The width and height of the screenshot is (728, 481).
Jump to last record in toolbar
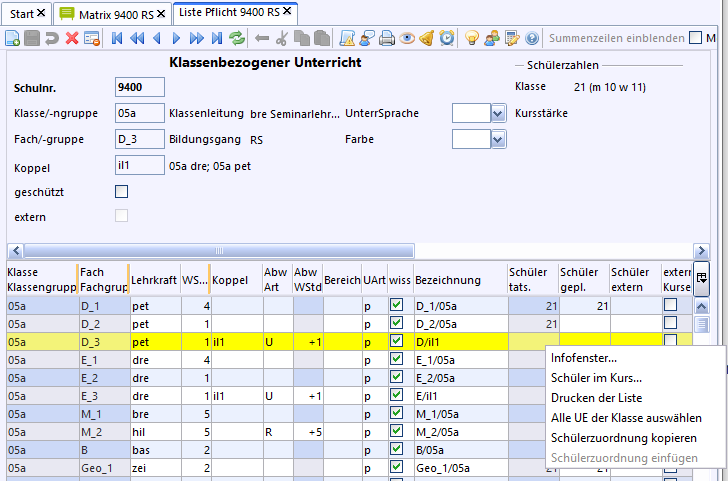[x=217, y=38]
